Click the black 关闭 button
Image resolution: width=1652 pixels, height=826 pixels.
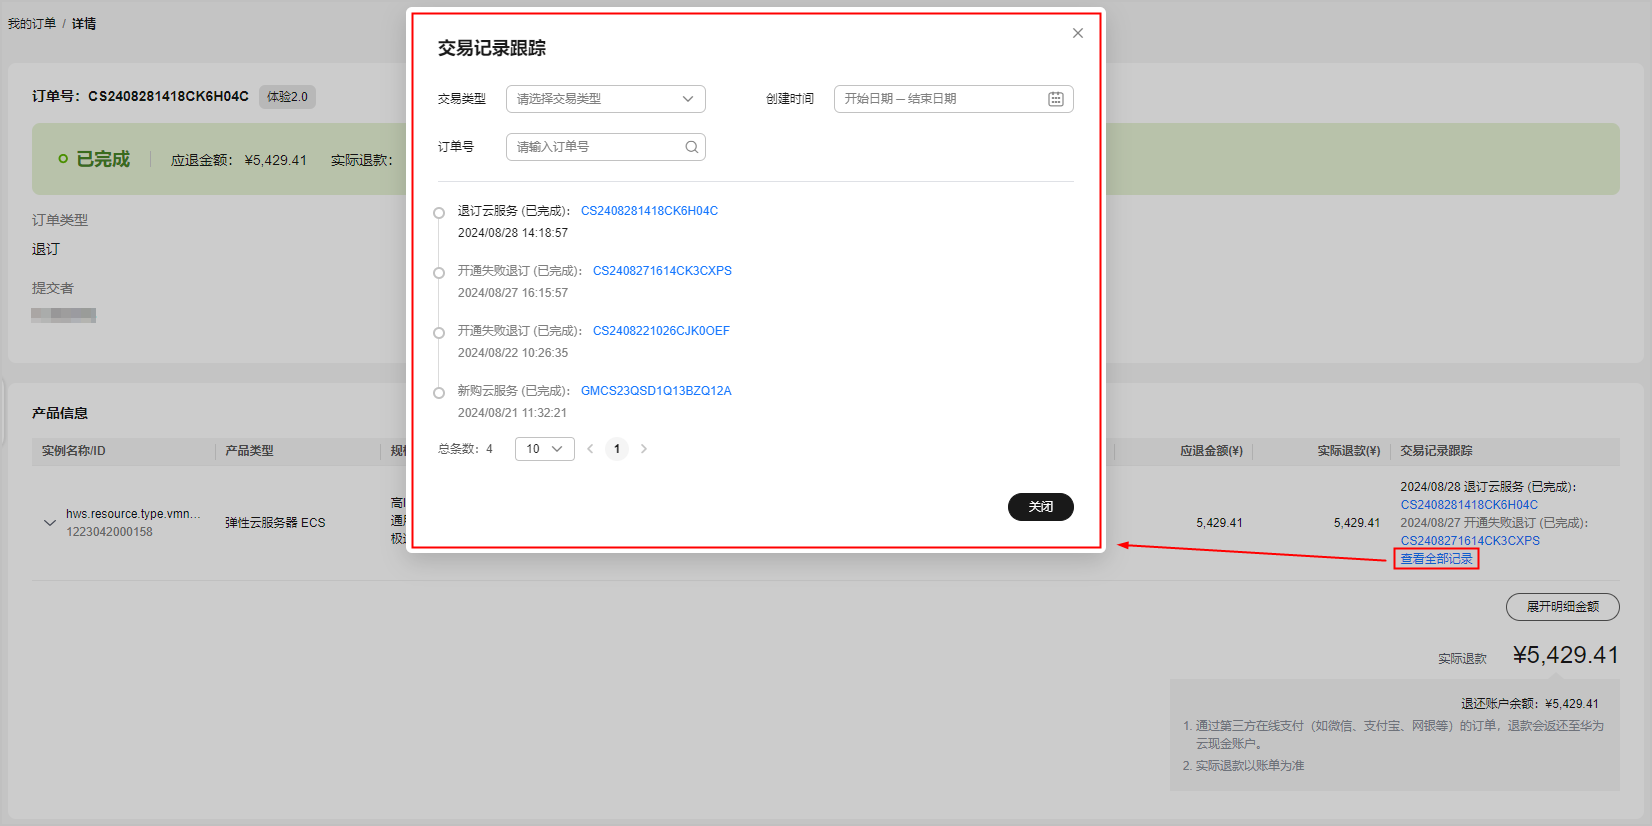tap(1040, 507)
